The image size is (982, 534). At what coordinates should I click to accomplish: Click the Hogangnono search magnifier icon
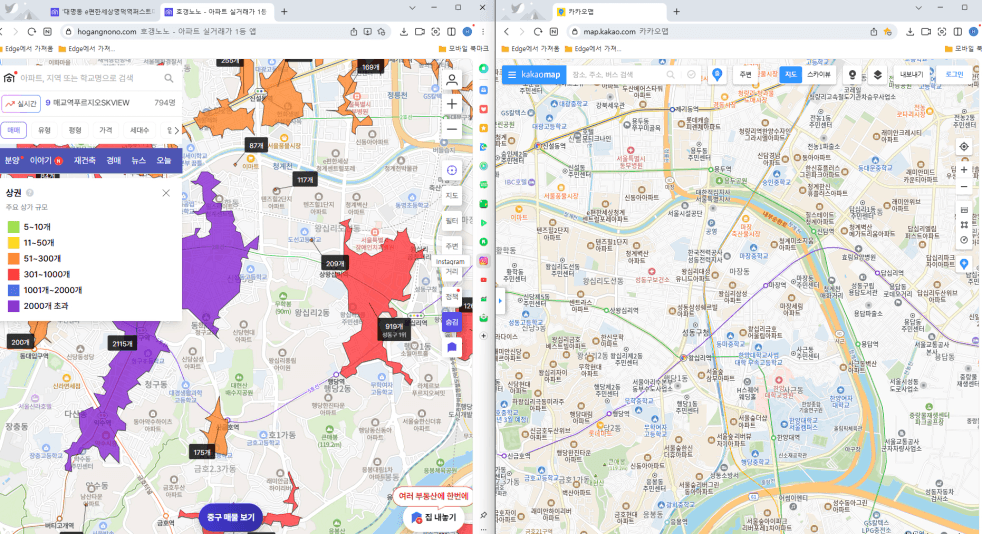[169, 77]
